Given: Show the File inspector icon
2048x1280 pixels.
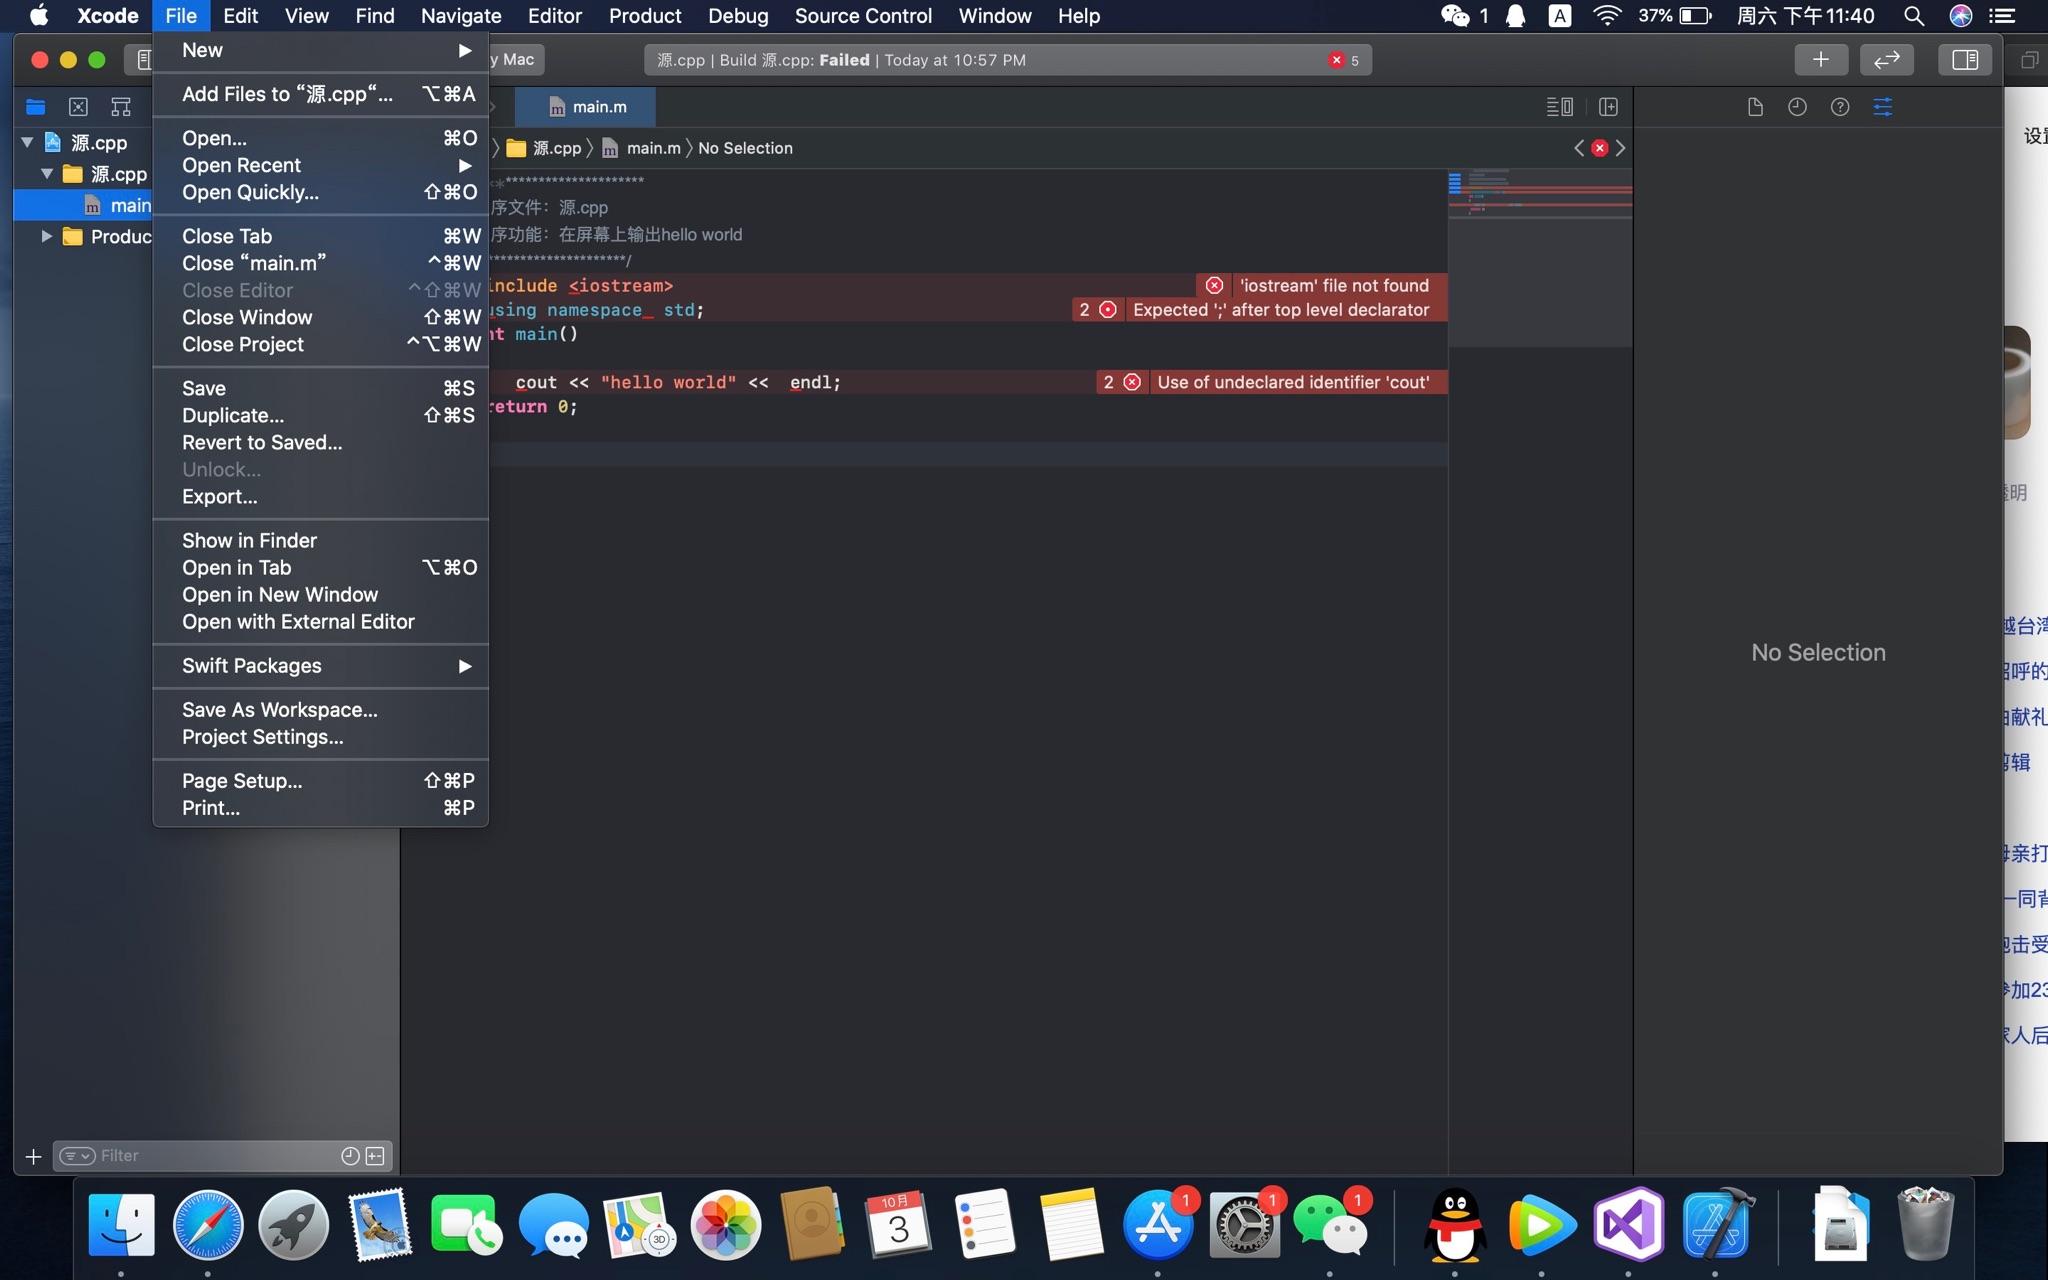Looking at the screenshot, I should pos(1755,107).
